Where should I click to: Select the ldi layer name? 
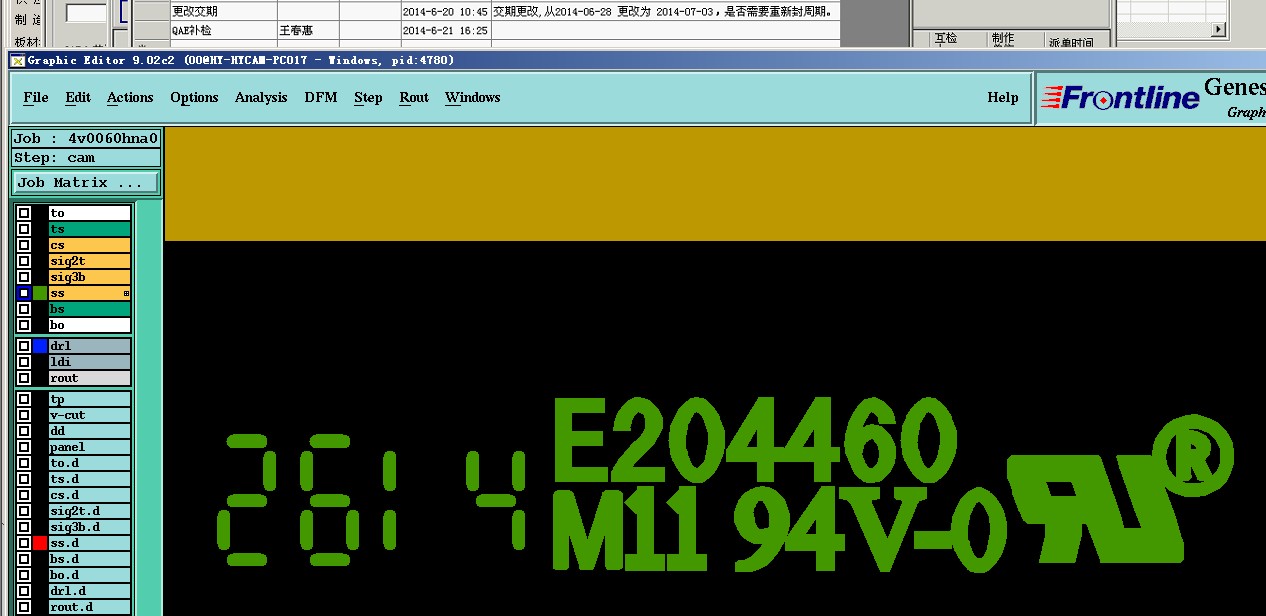(x=90, y=362)
